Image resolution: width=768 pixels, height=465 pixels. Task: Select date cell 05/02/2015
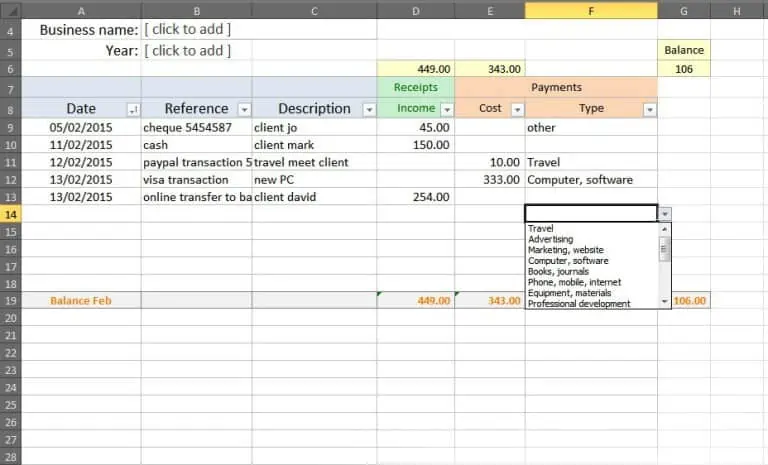click(81, 127)
